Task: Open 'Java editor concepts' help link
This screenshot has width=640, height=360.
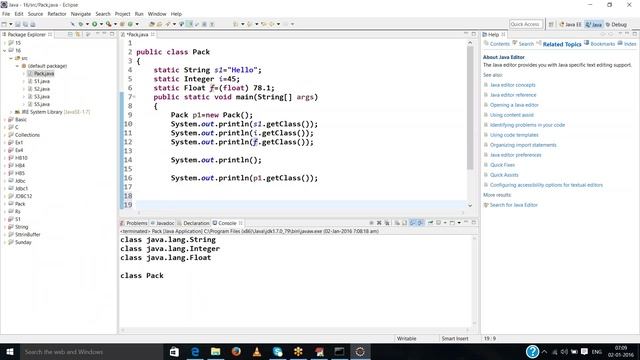Action: (513, 85)
